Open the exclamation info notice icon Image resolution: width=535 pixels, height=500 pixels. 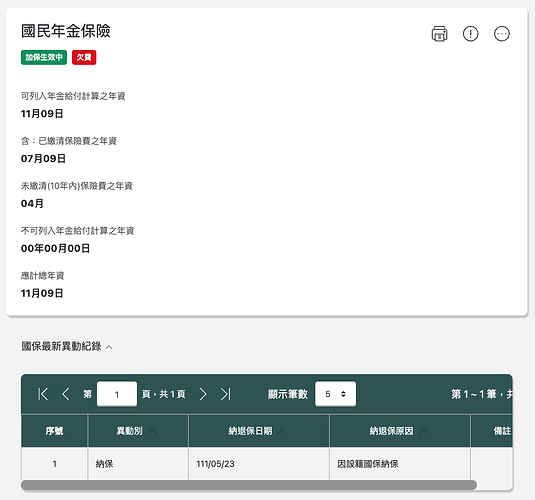[x=471, y=33]
